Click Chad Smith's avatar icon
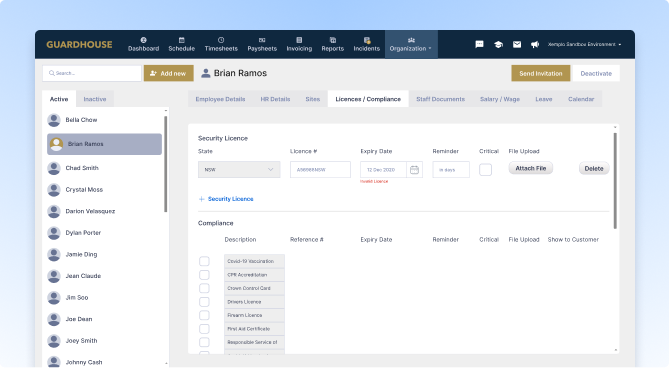The height and width of the screenshot is (368, 669). click(54, 168)
